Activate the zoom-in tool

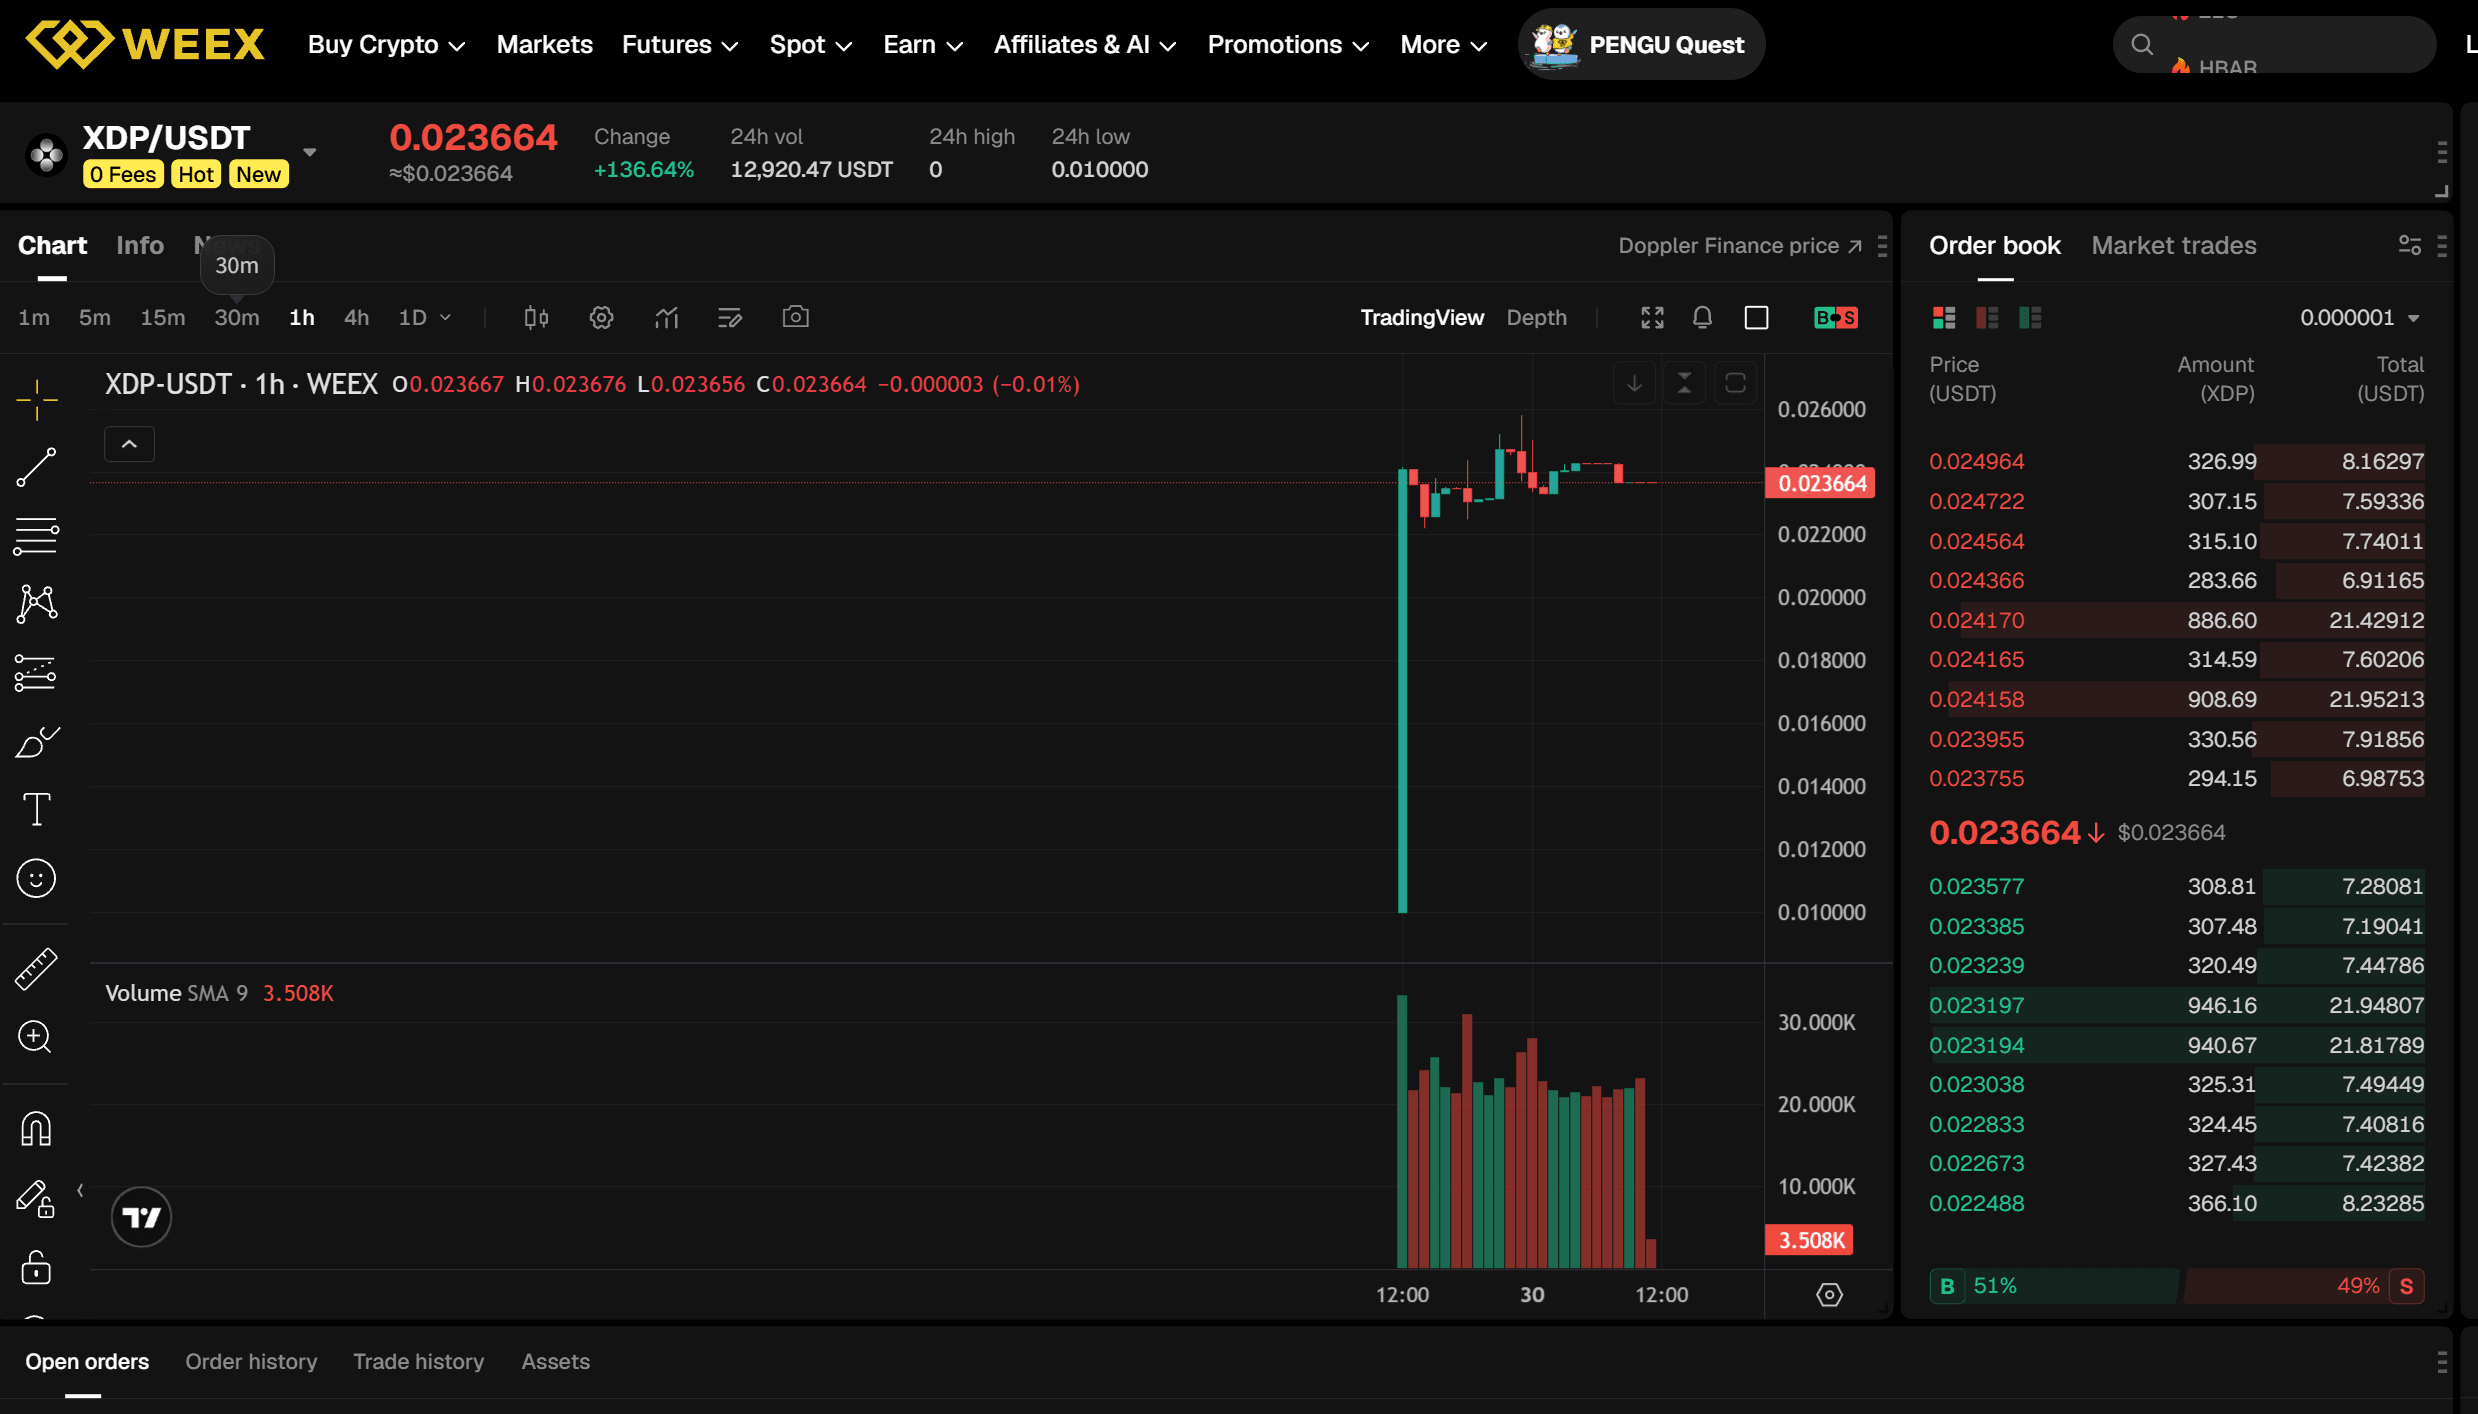click(37, 1037)
